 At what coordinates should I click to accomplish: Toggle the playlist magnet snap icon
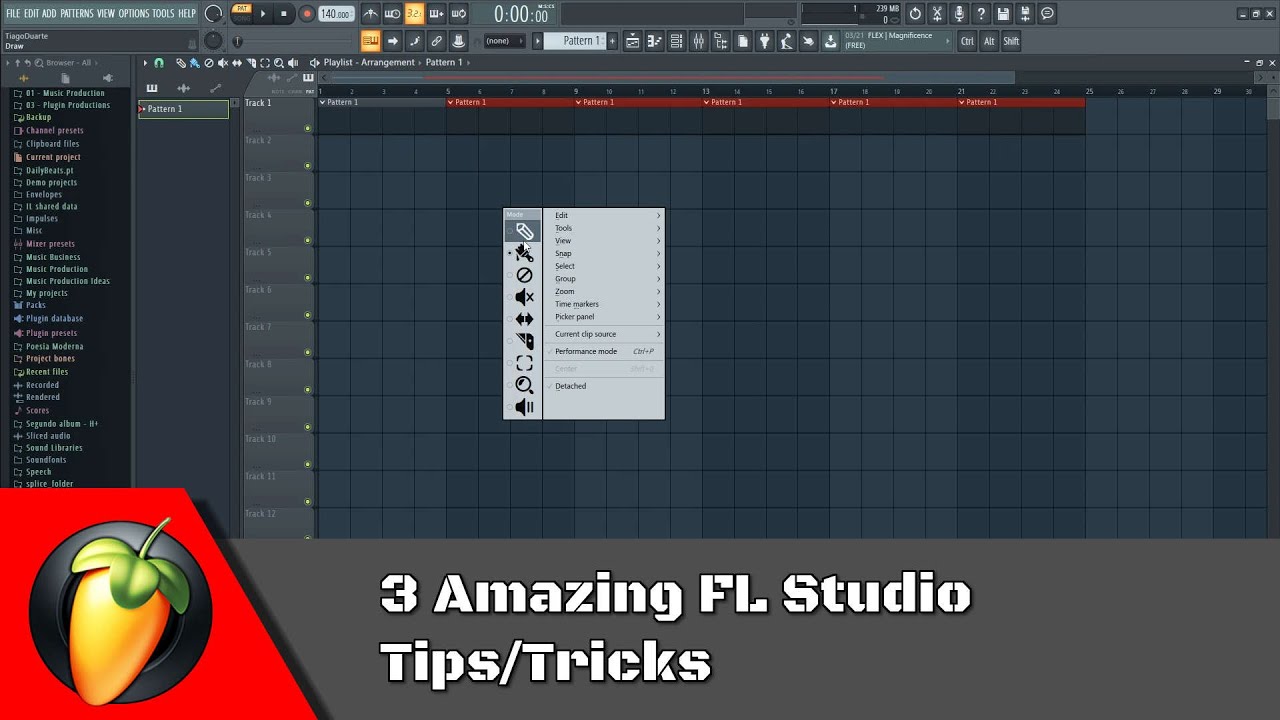tap(158, 63)
